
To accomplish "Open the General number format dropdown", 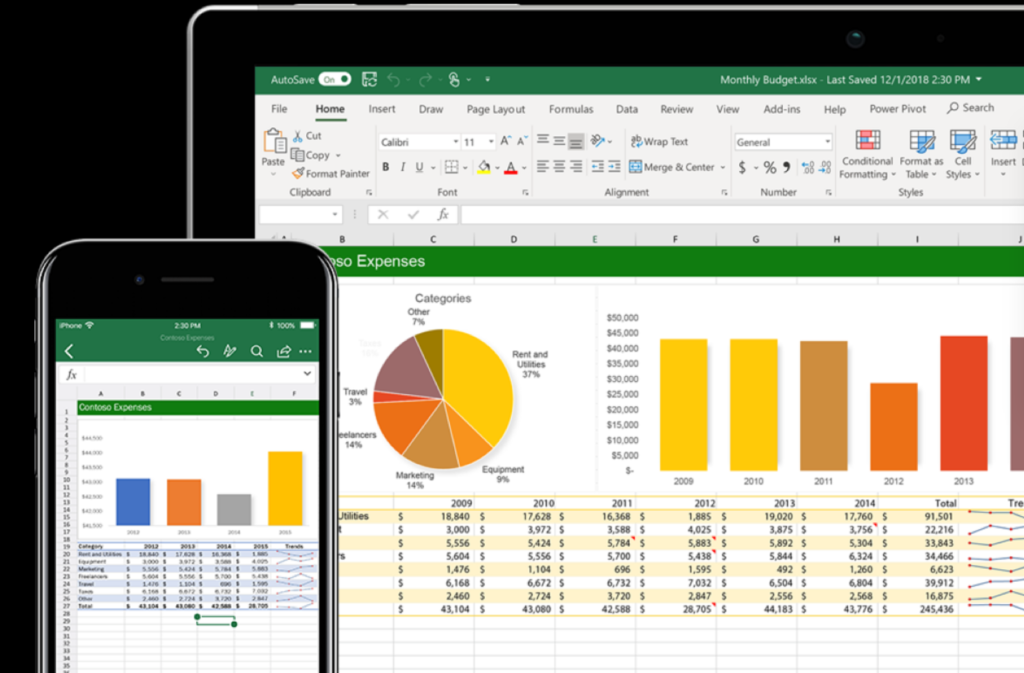I will [827, 143].
